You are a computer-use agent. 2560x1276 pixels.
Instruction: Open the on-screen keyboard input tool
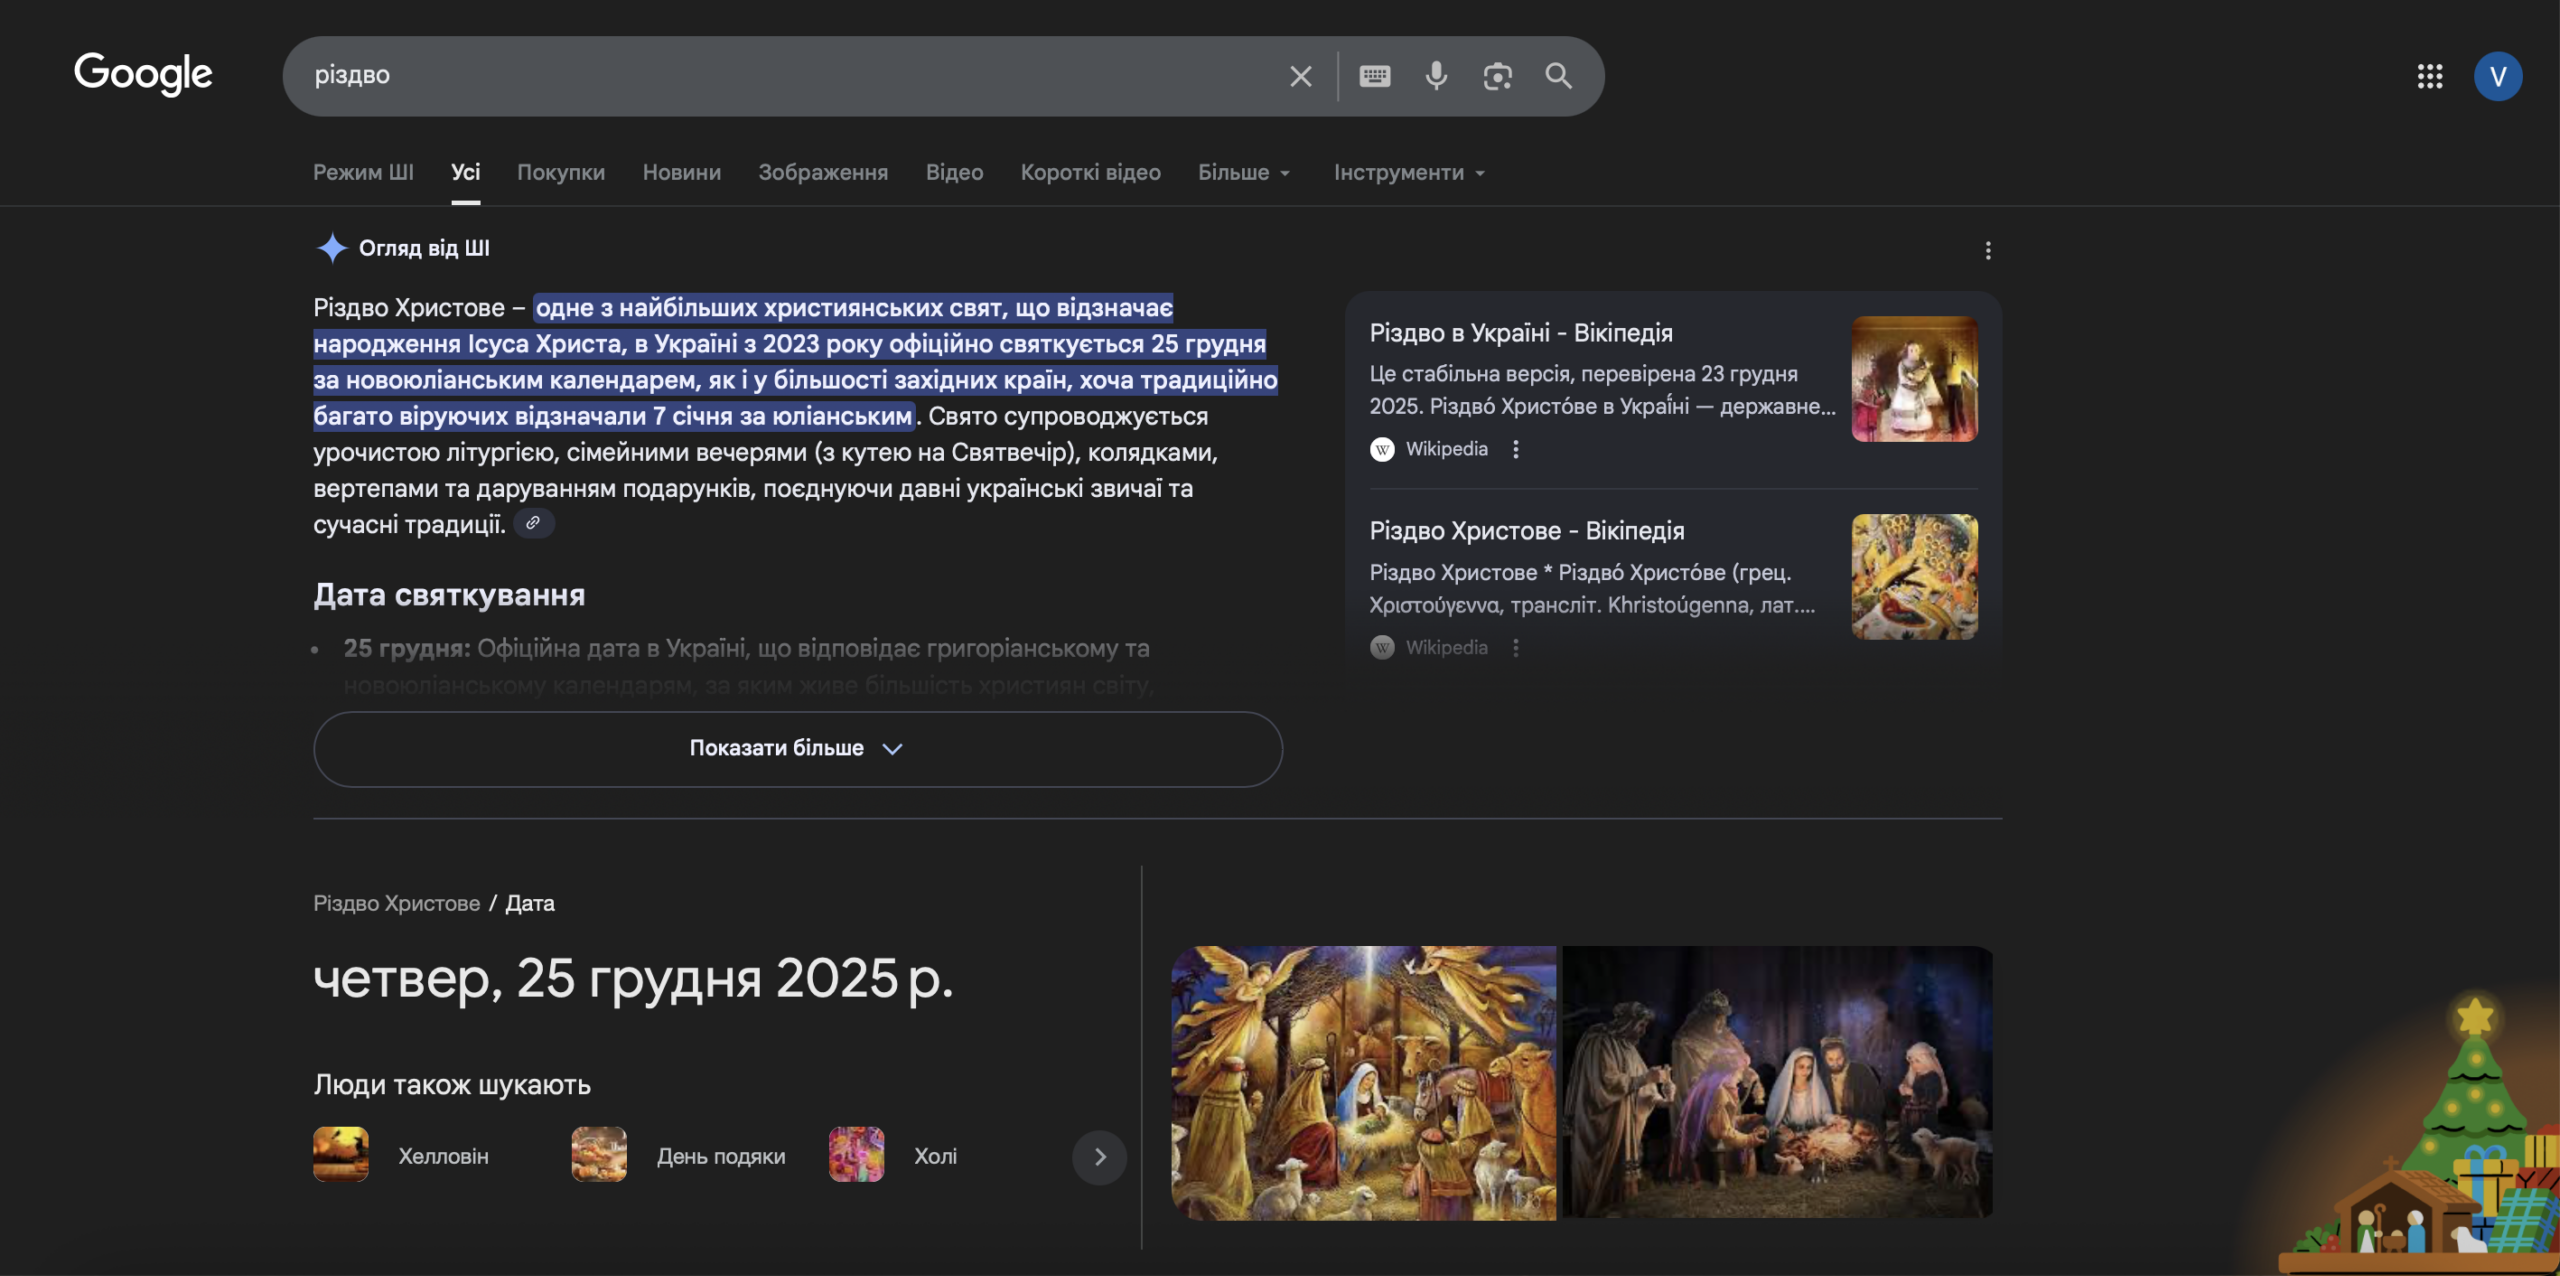point(1375,76)
